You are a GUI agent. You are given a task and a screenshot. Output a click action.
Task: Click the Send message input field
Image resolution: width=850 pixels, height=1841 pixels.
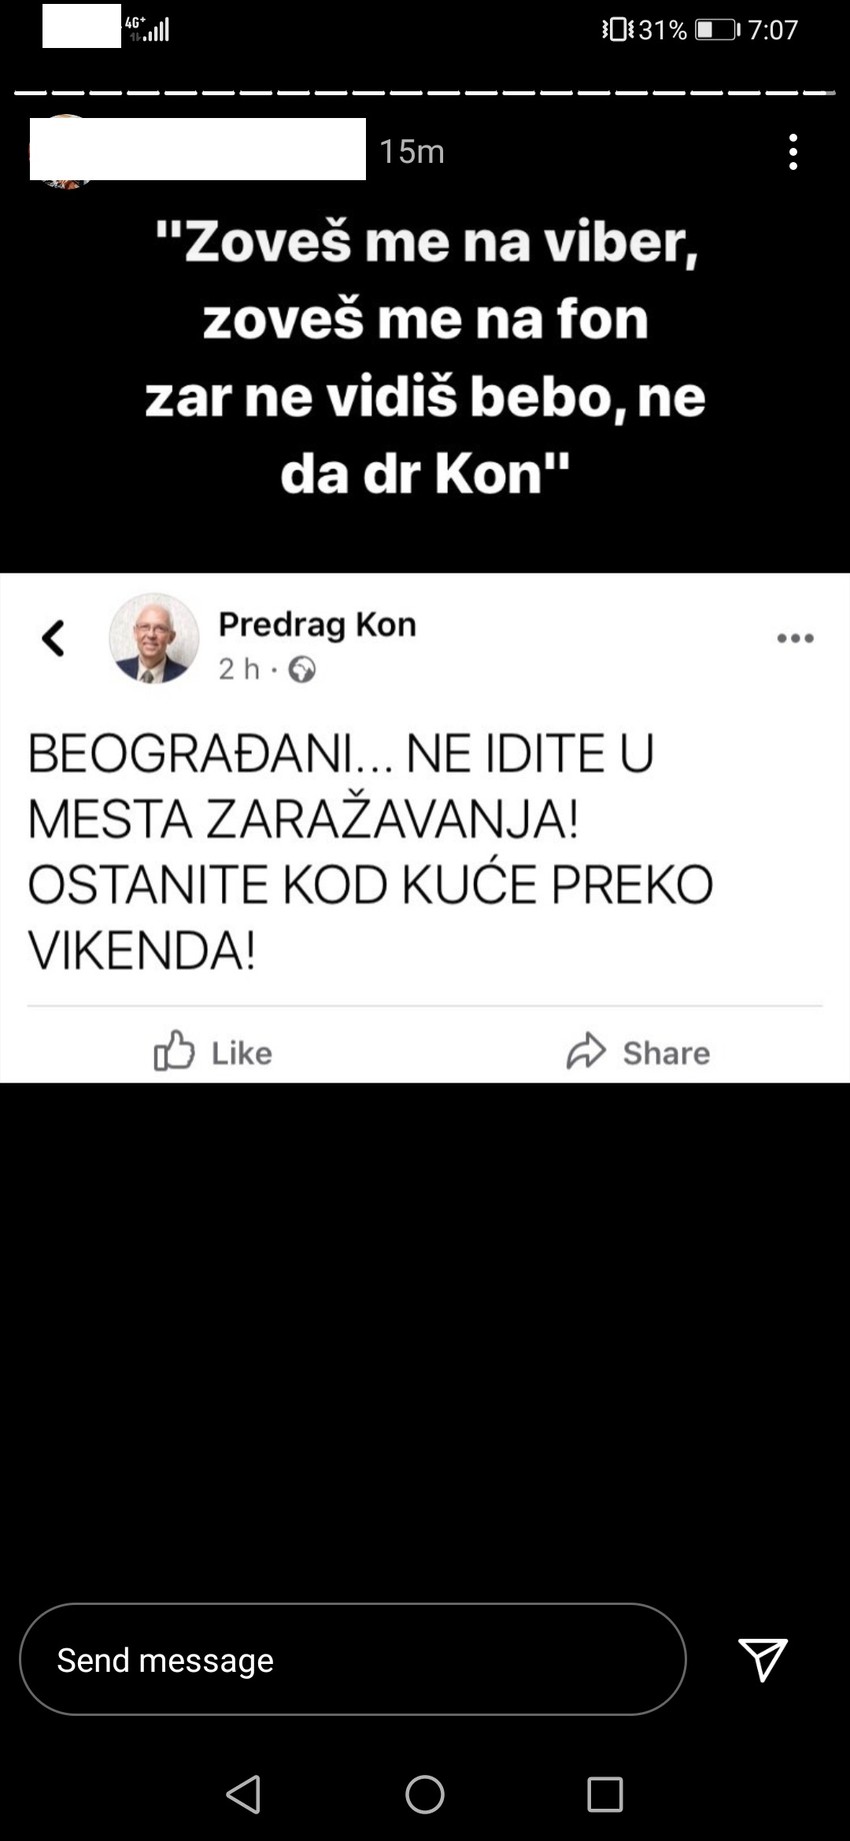(x=353, y=1659)
